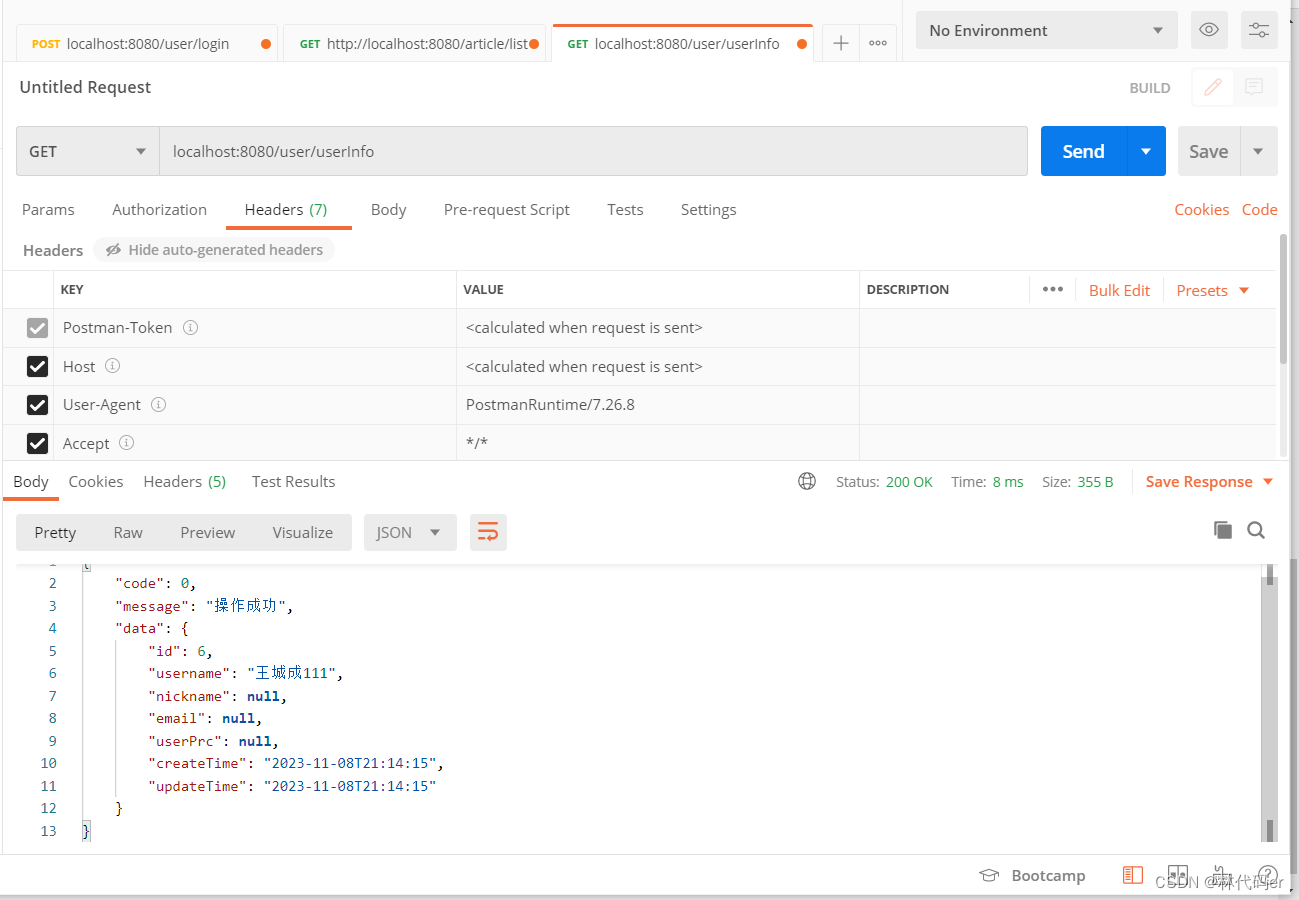
Task: Click unsaved dot on user/userInfo tab
Action: 802,44
